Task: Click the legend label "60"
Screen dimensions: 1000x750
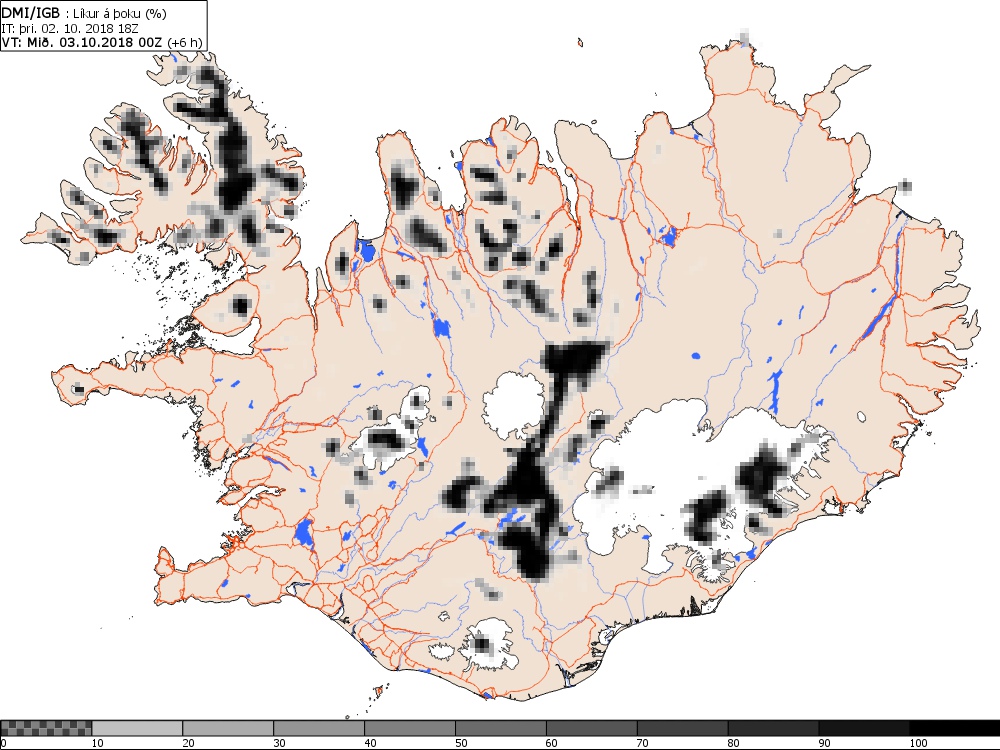Action: click(552, 743)
